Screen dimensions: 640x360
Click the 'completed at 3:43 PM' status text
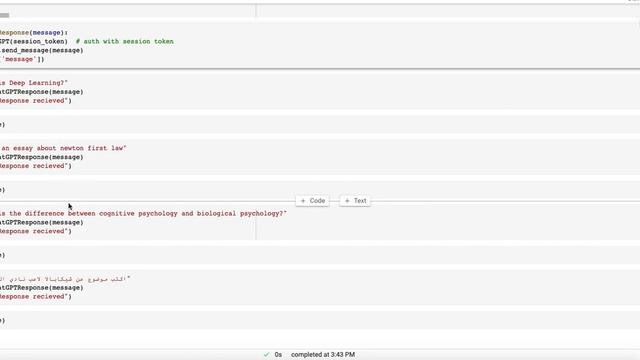click(x=323, y=355)
